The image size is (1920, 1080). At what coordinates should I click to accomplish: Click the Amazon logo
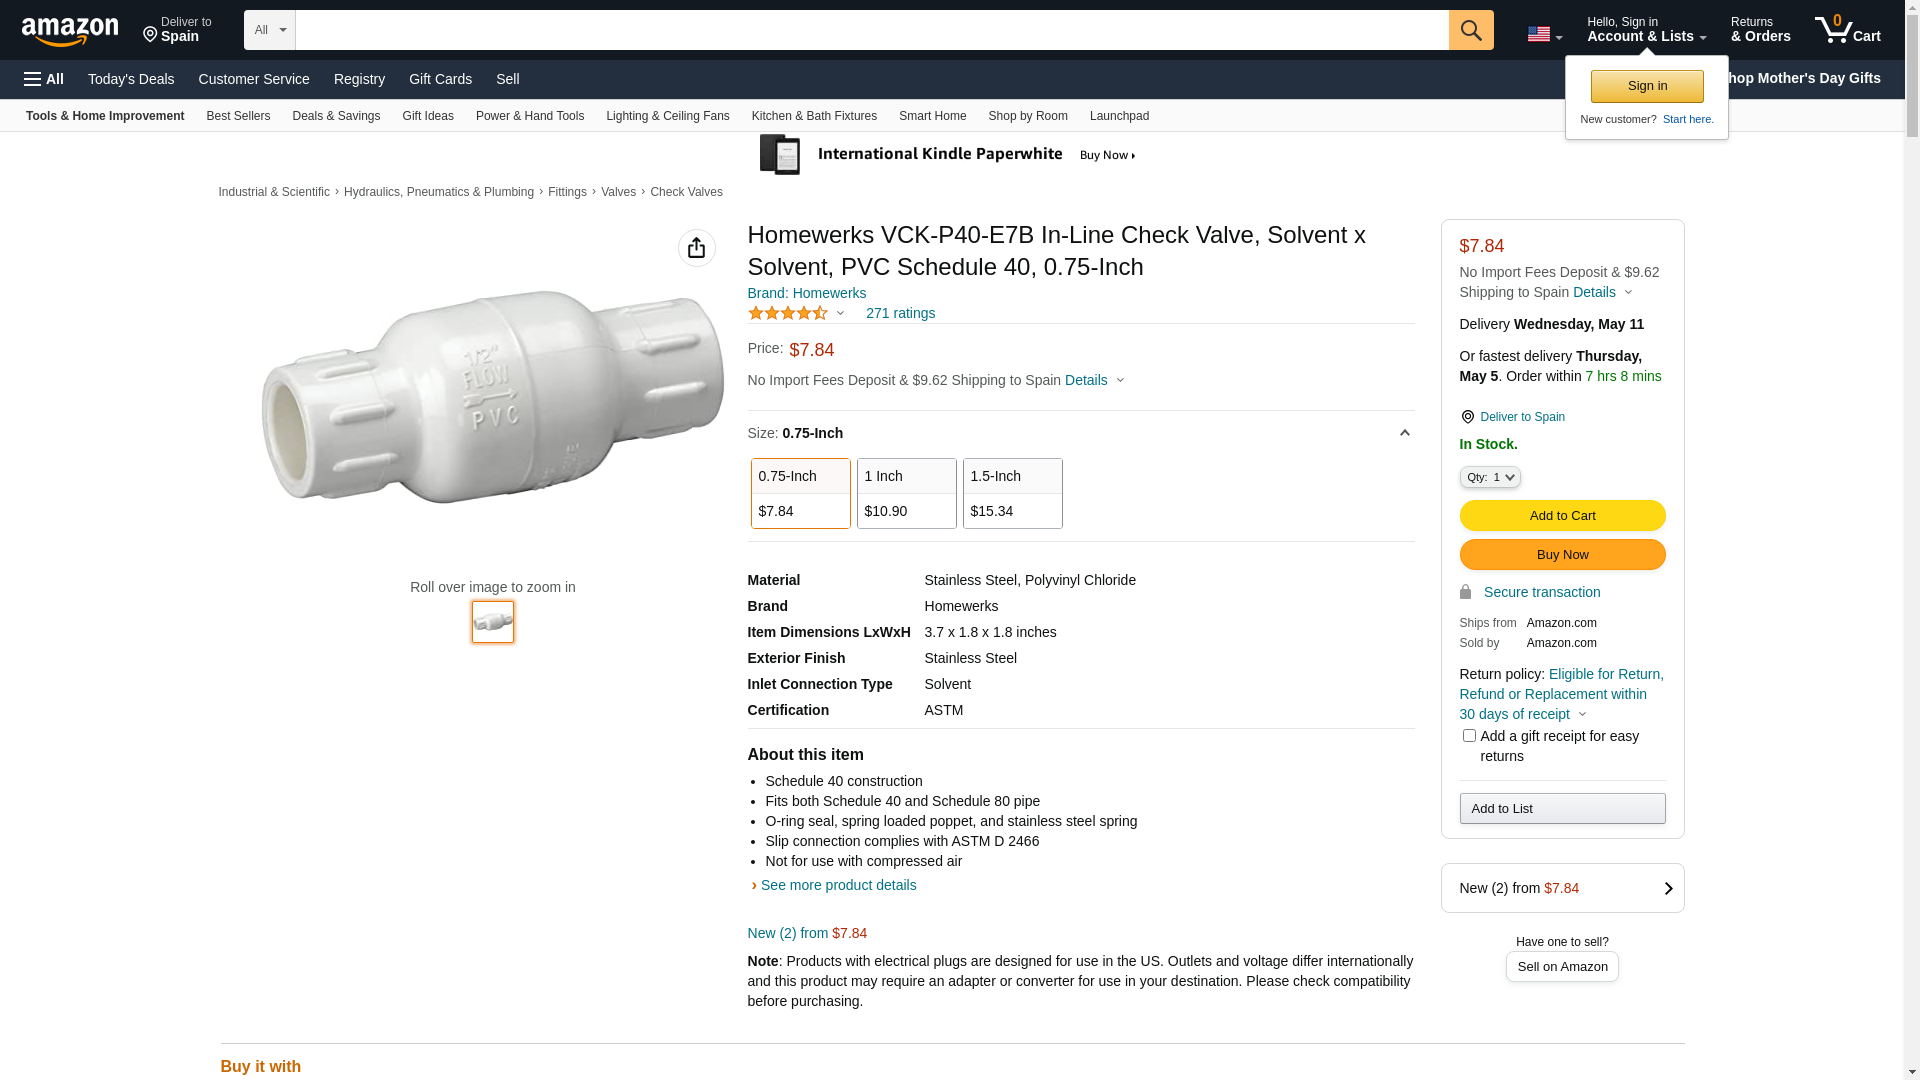[x=70, y=31]
